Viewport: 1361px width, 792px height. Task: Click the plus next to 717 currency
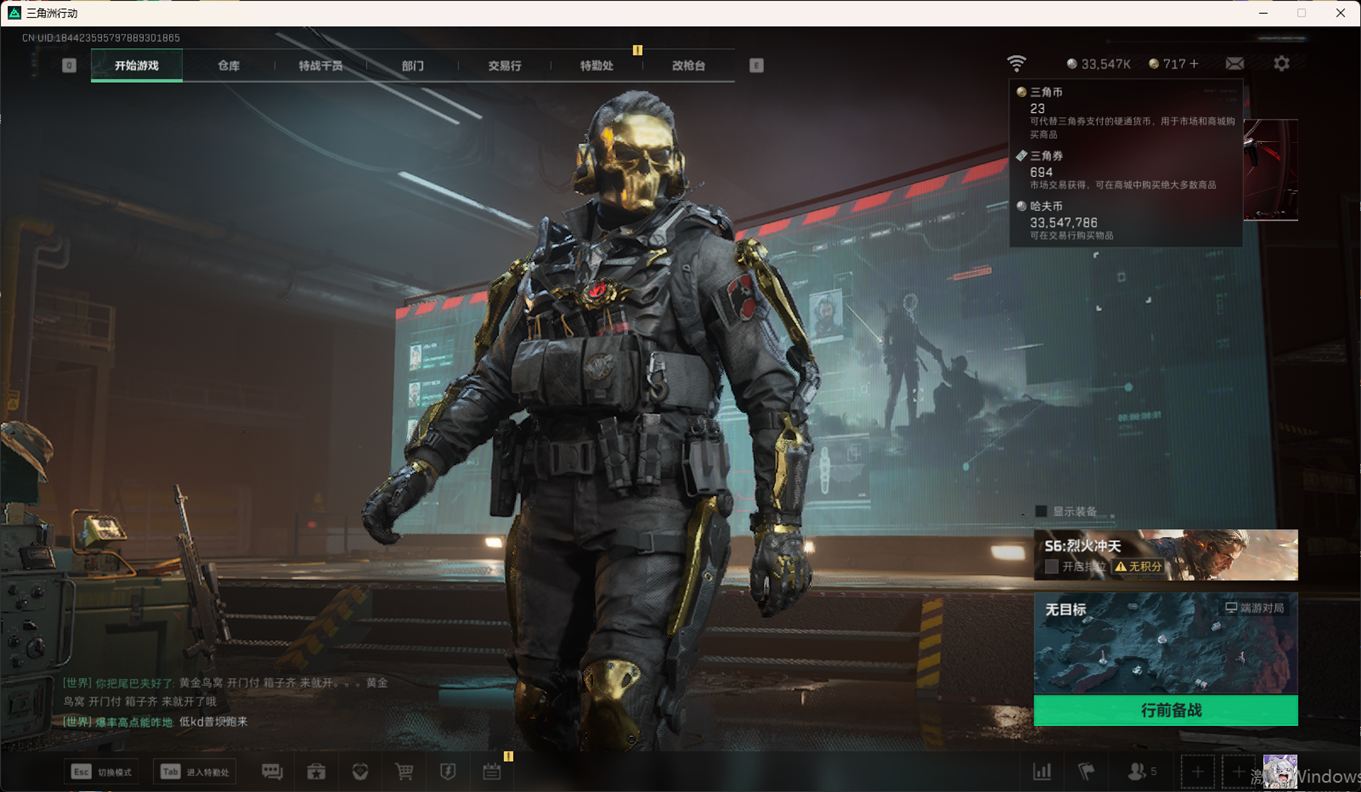pyautogui.click(x=1193, y=64)
